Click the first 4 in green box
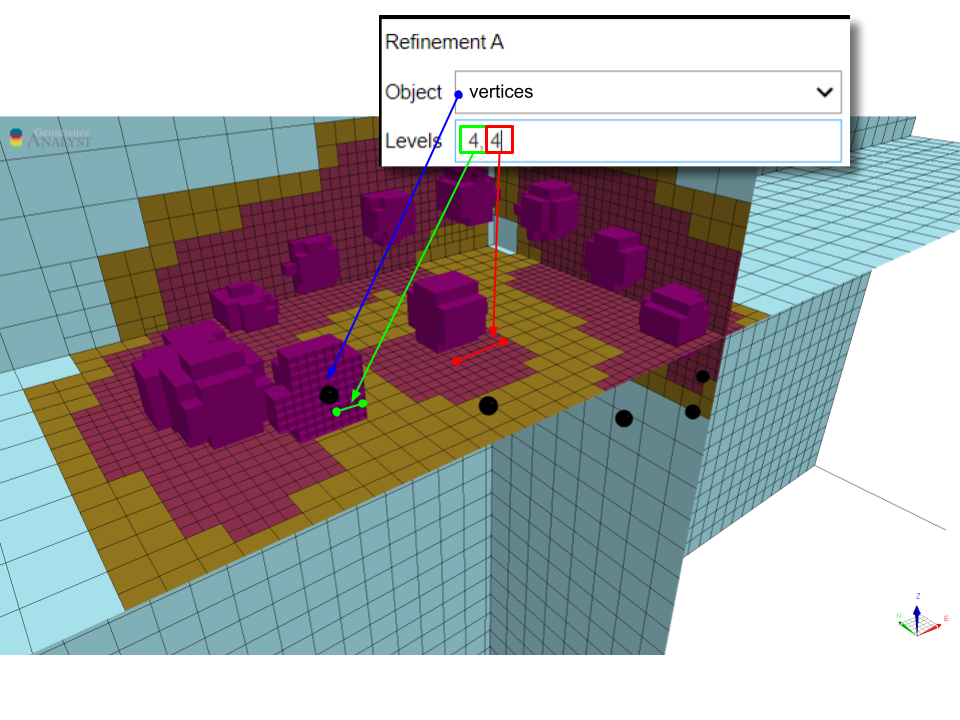This screenshot has width=960, height=720. pyautogui.click(x=473, y=141)
